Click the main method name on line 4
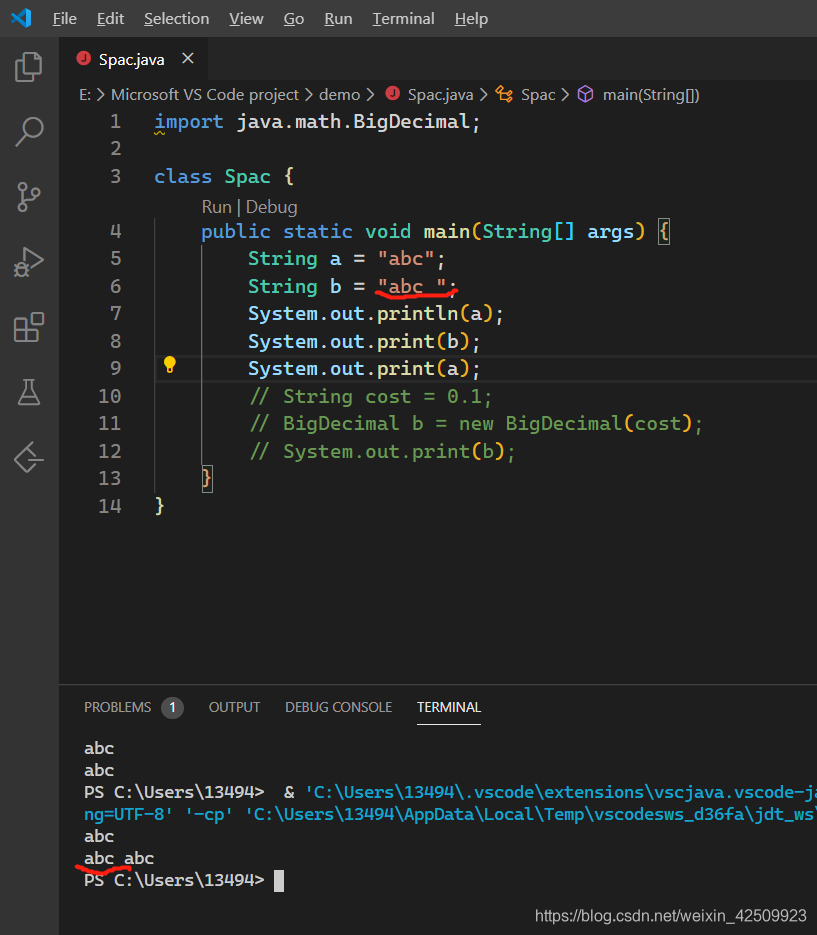The image size is (817, 935). click(x=447, y=231)
